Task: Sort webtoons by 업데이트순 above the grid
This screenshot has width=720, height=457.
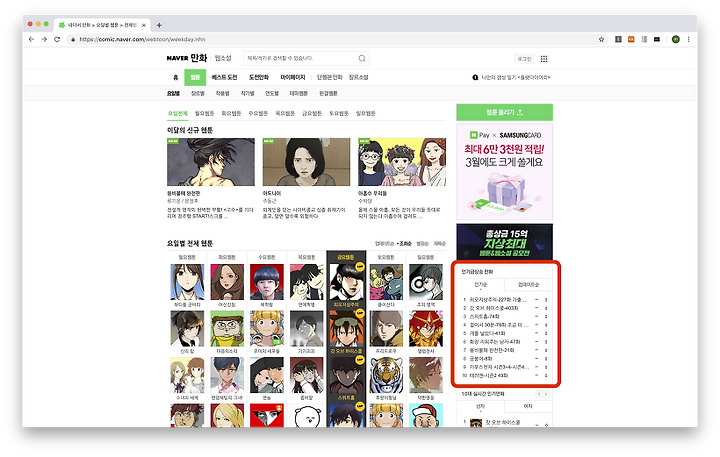Action: 384,243
